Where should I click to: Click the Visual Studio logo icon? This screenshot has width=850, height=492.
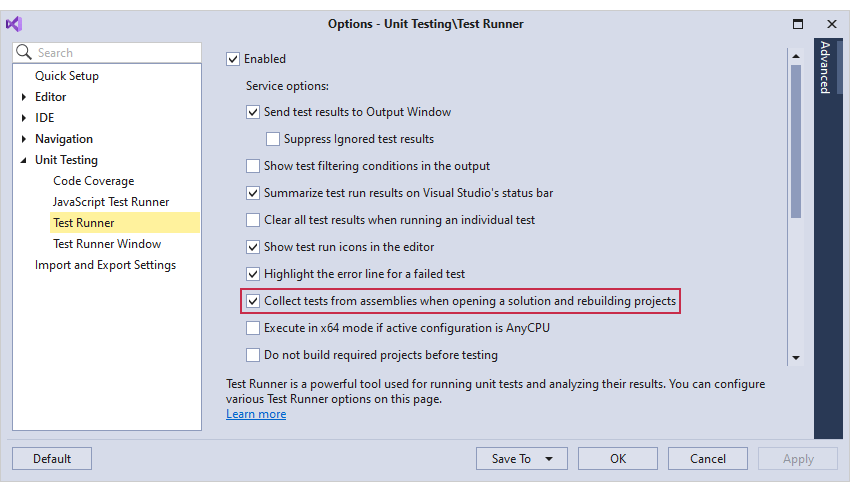tap(14, 24)
